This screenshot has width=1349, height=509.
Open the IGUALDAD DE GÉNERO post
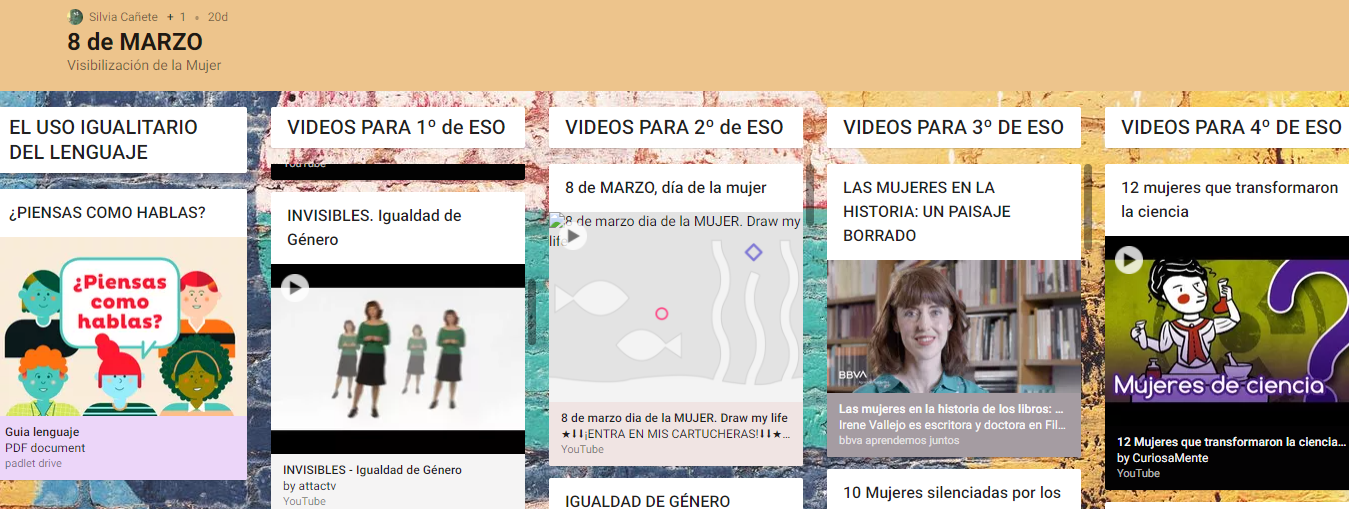[x=647, y=501]
